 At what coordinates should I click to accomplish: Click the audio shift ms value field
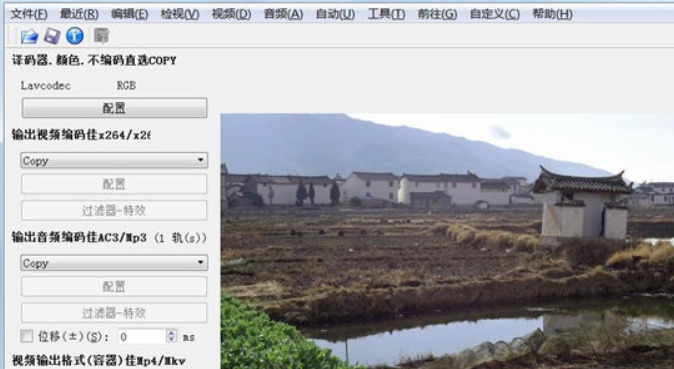(143, 336)
